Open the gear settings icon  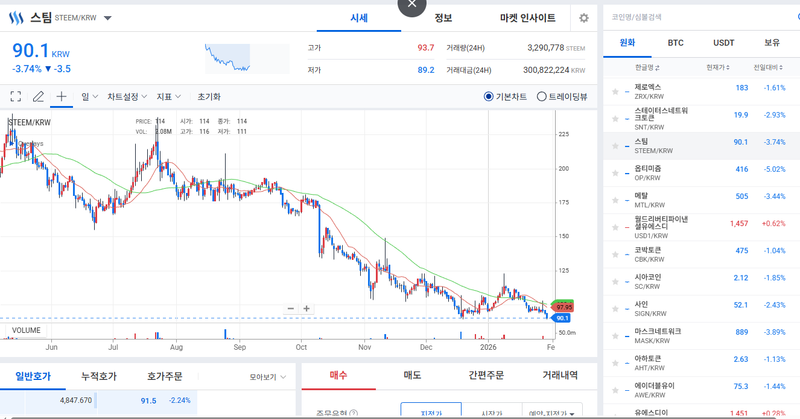coord(584,18)
